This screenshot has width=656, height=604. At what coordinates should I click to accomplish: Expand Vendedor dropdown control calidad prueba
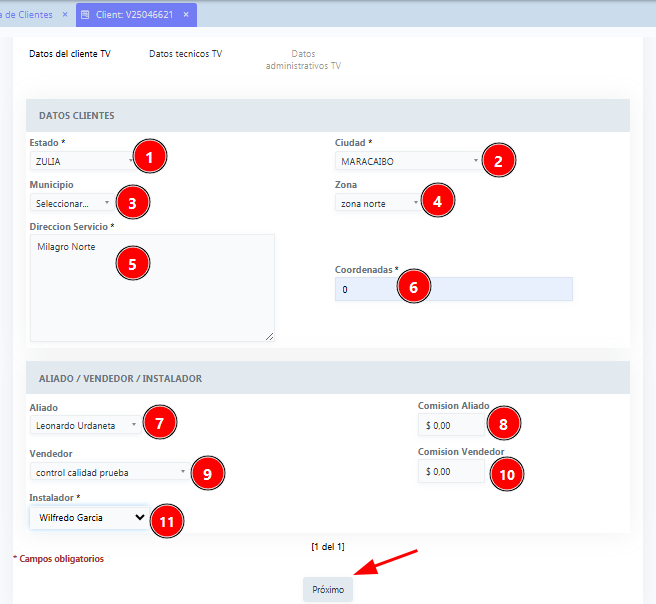coord(109,471)
